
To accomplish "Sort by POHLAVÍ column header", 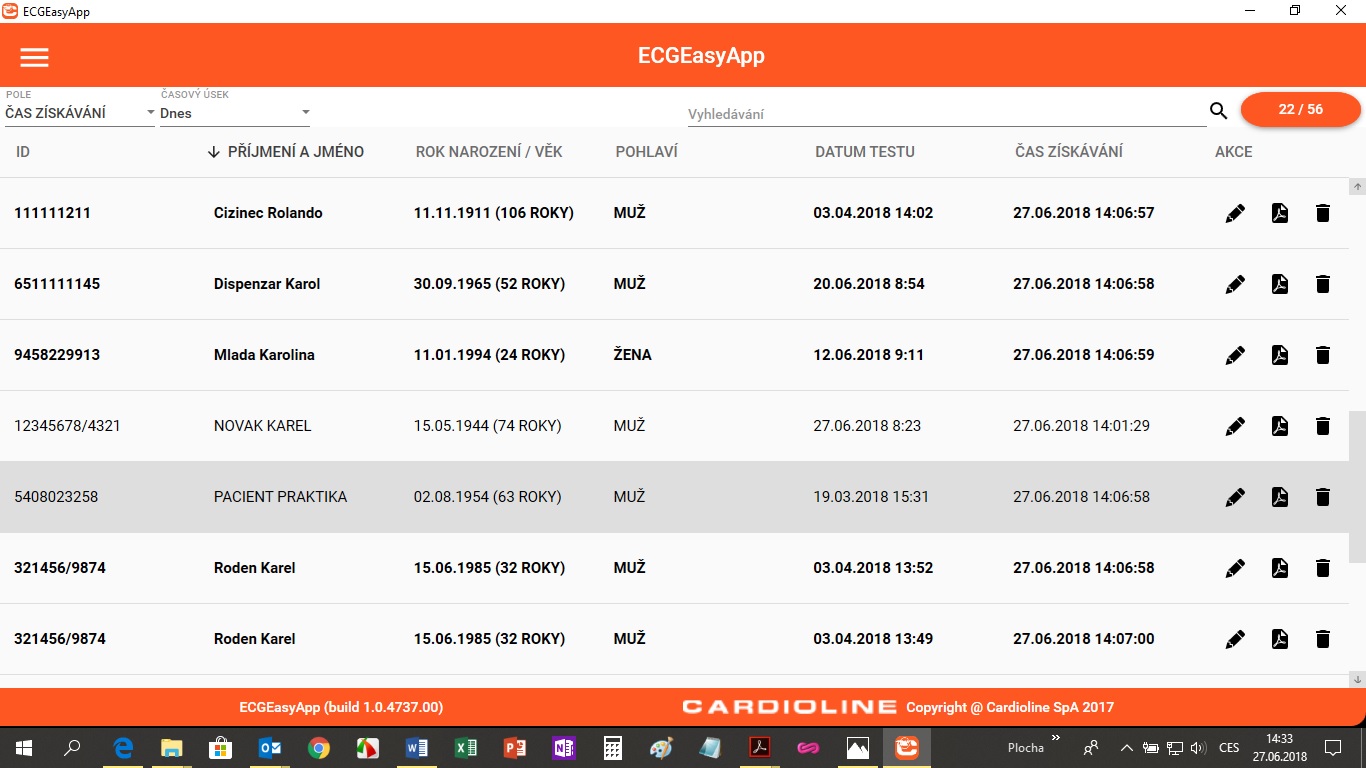I will pos(647,152).
